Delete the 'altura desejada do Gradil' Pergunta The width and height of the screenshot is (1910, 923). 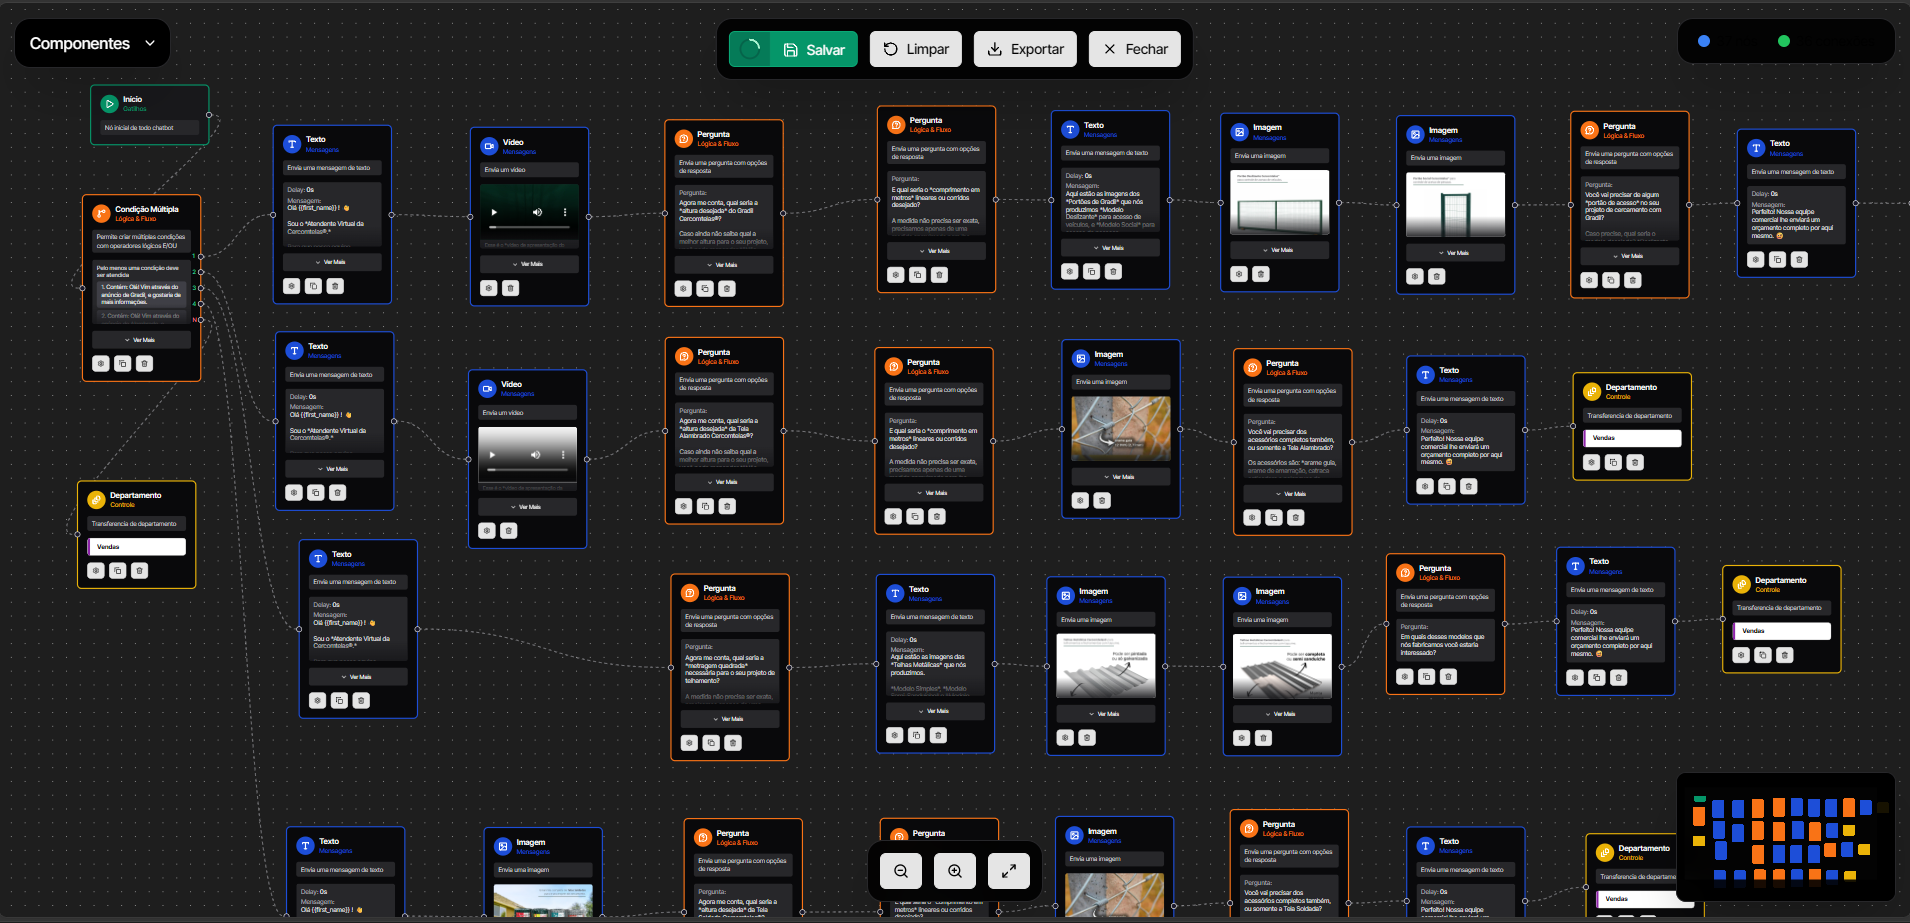727,289
